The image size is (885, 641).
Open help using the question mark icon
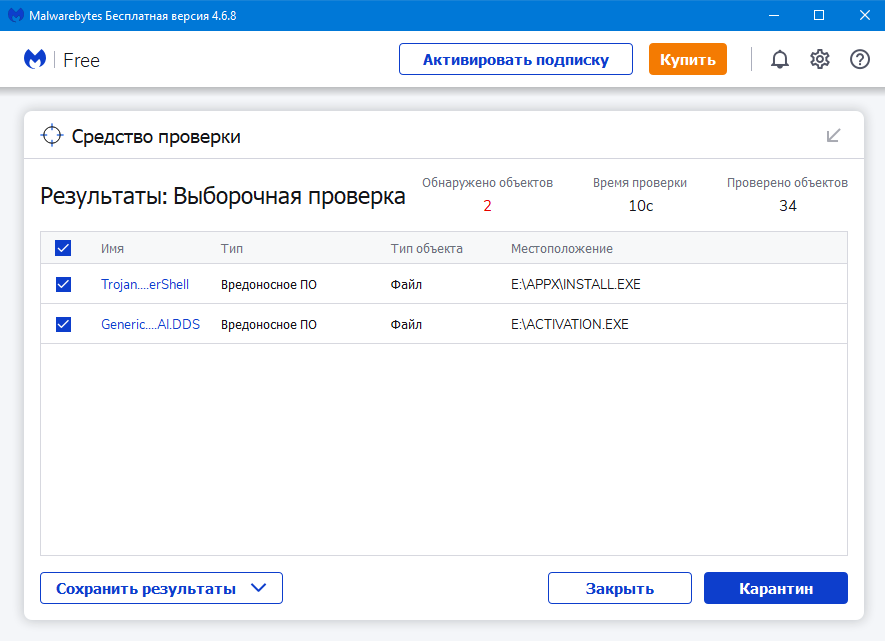pyautogui.click(x=859, y=59)
